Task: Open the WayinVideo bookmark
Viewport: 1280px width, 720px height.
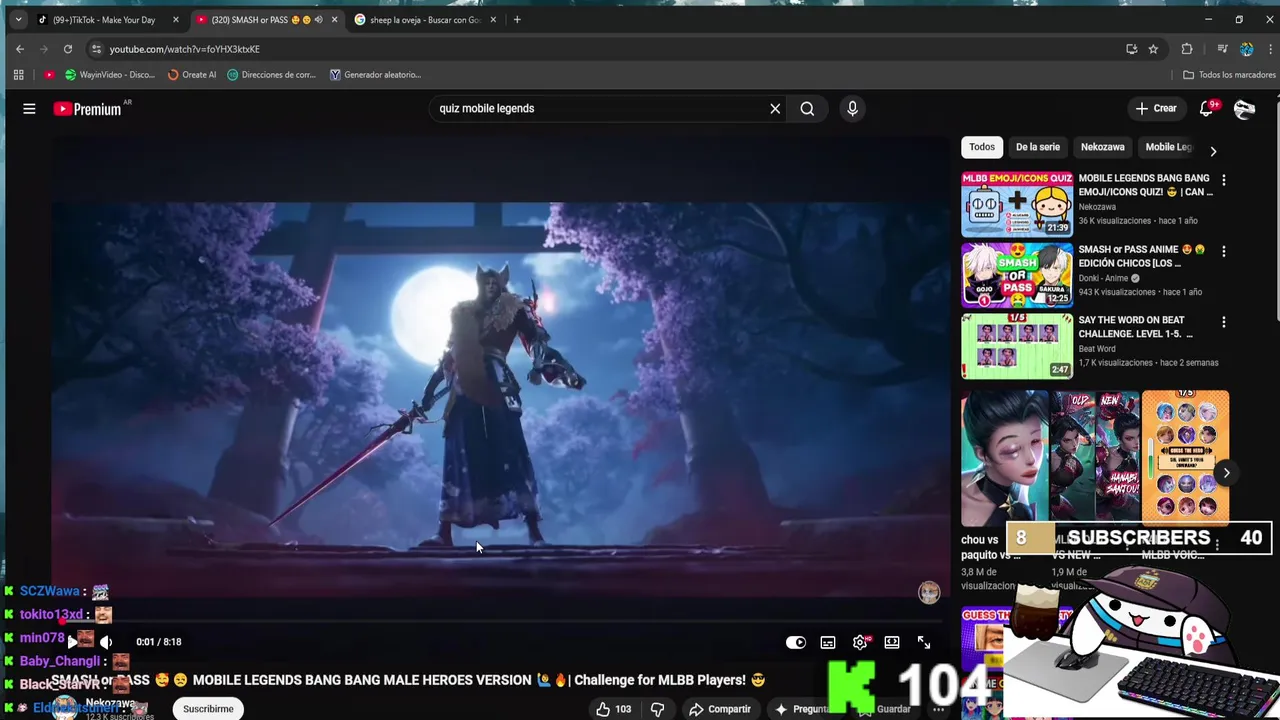Action: 109,75
